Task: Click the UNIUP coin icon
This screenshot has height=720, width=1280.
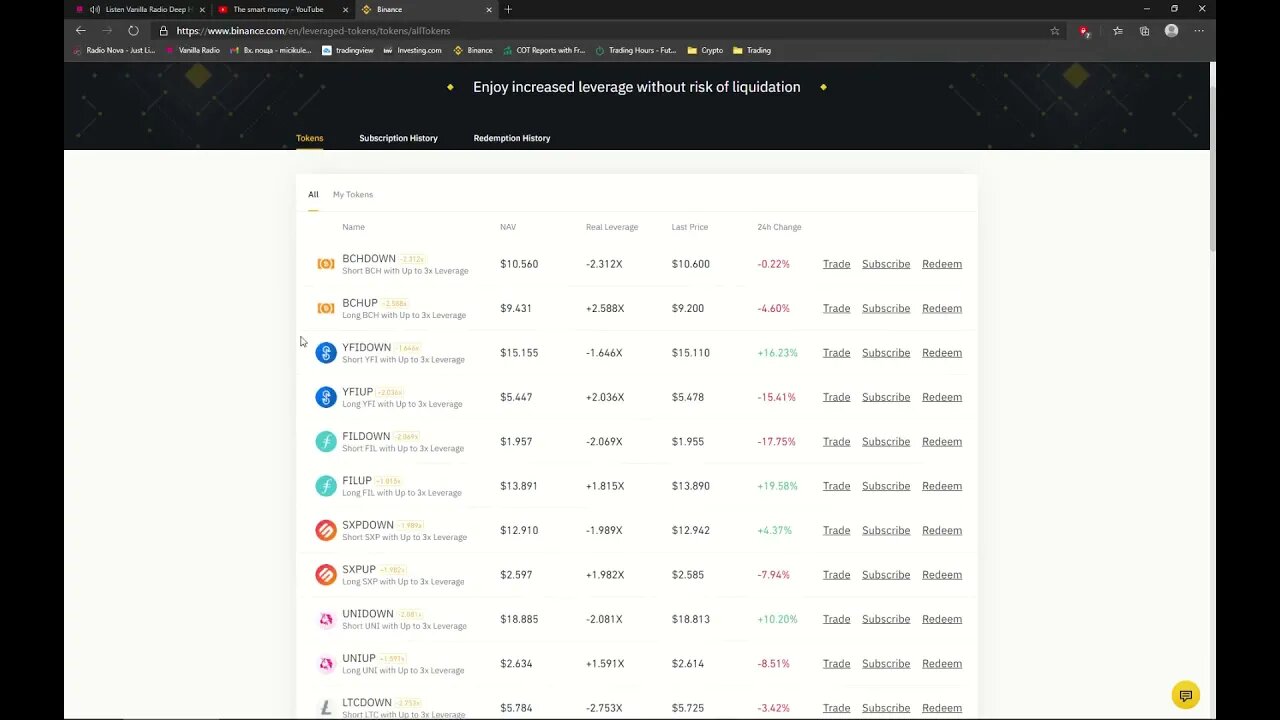Action: (x=326, y=663)
